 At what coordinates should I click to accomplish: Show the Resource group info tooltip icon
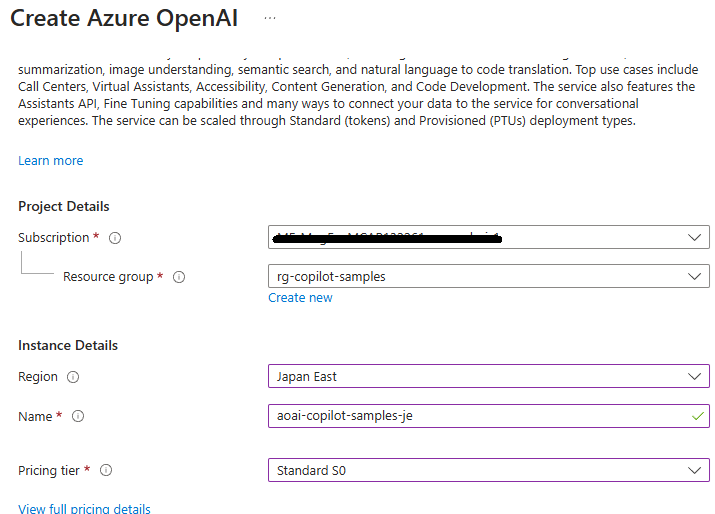pos(180,277)
